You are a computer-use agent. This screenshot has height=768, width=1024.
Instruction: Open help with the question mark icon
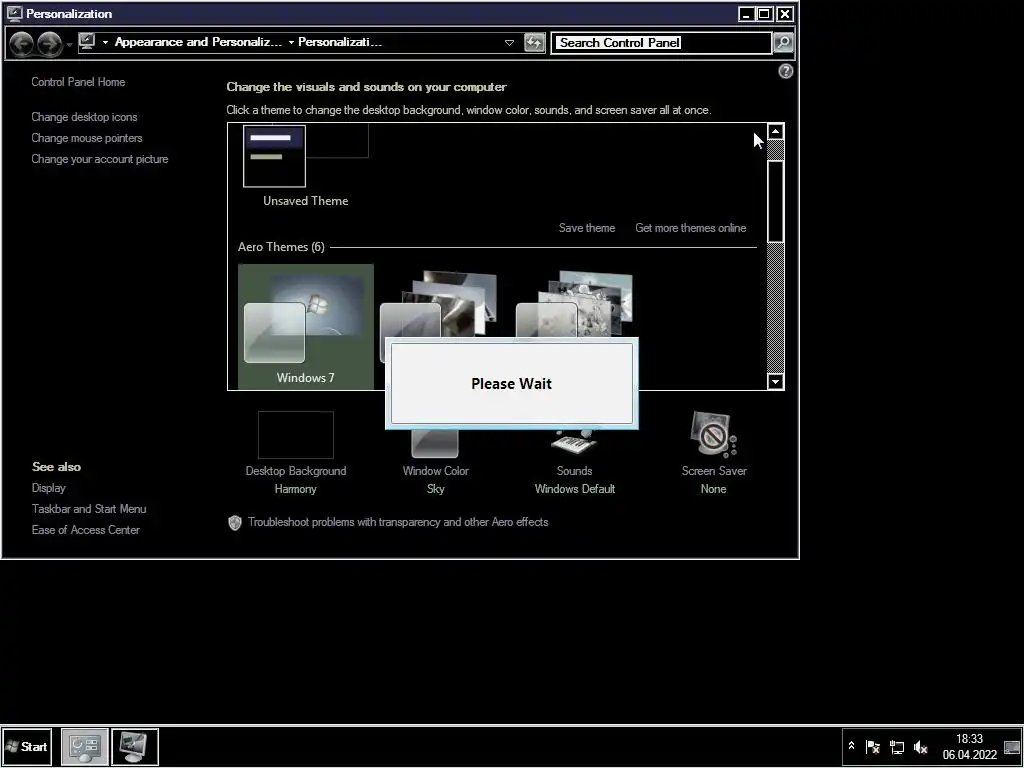(786, 71)
